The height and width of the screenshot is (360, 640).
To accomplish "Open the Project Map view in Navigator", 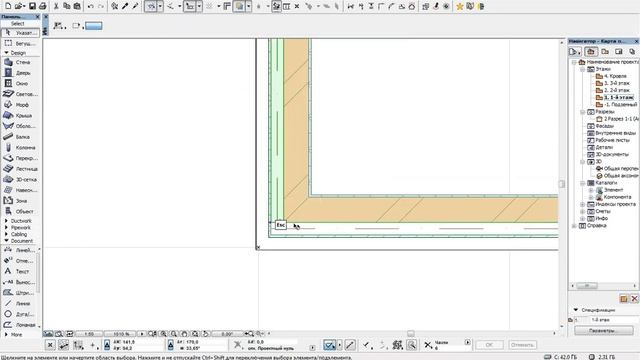I will click(591, 51).
